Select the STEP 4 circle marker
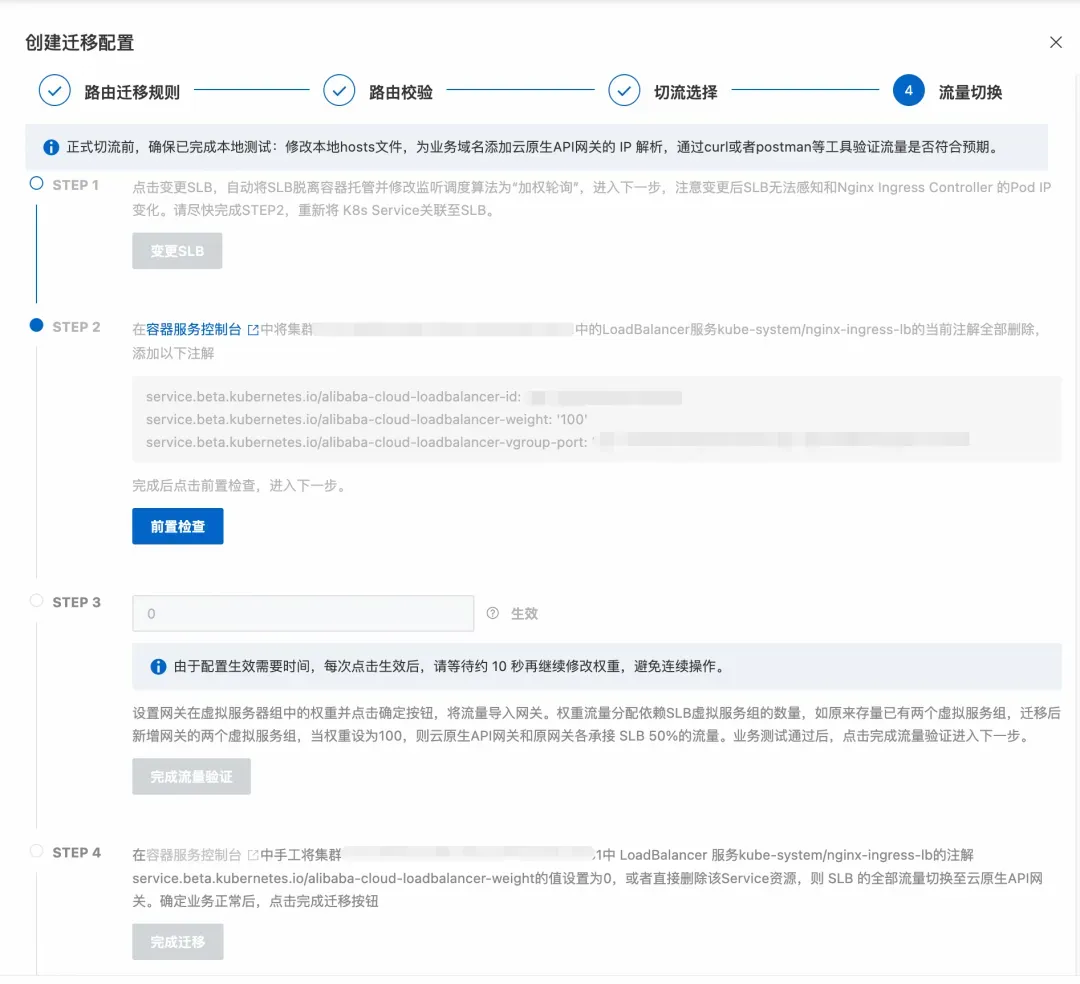 pyautogui.click(x=37, y=851)
